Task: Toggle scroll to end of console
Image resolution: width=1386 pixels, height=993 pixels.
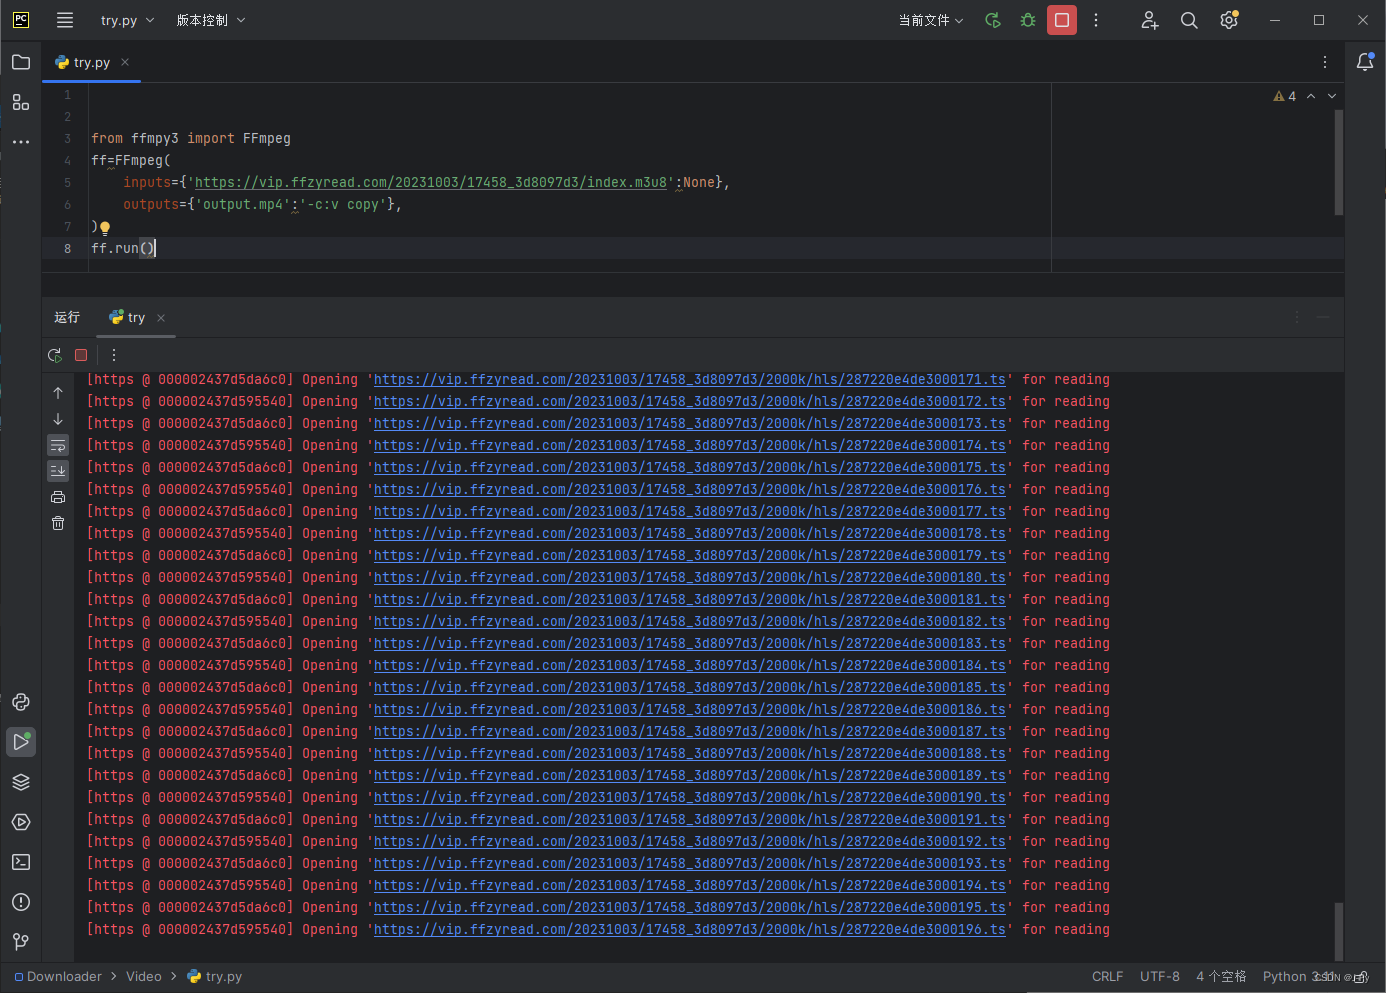Action: (x=58, y=471)
